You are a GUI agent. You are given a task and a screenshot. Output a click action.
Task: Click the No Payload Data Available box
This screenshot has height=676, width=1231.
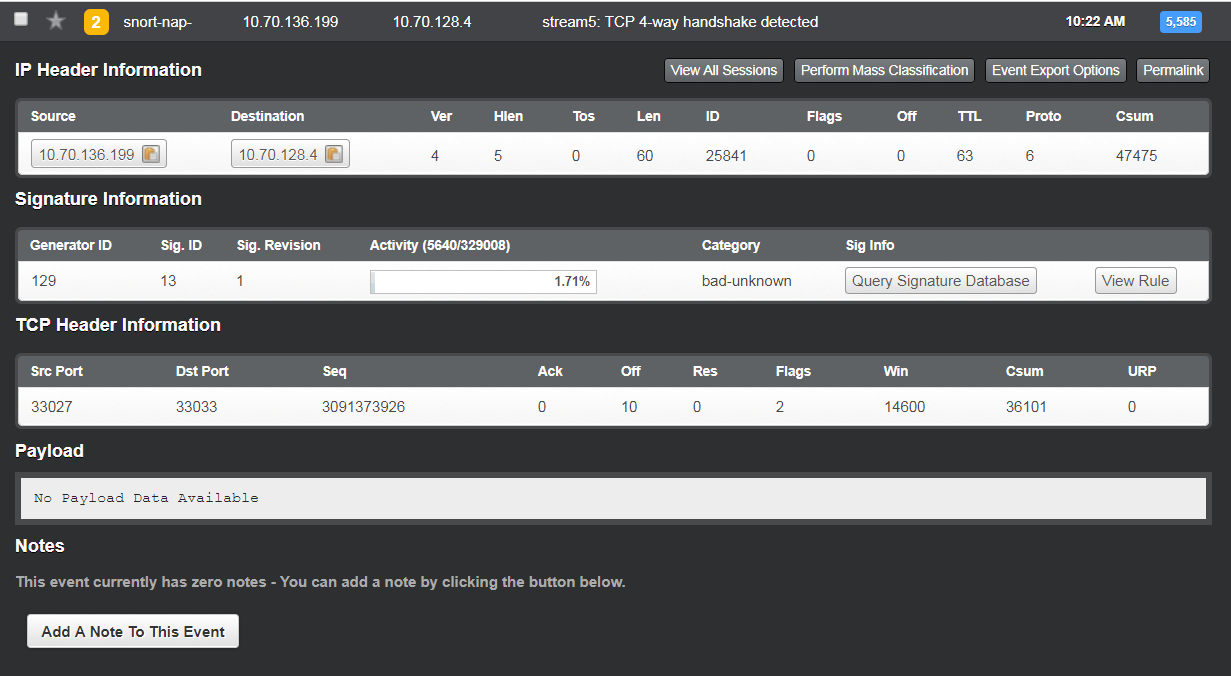(613, 498)
